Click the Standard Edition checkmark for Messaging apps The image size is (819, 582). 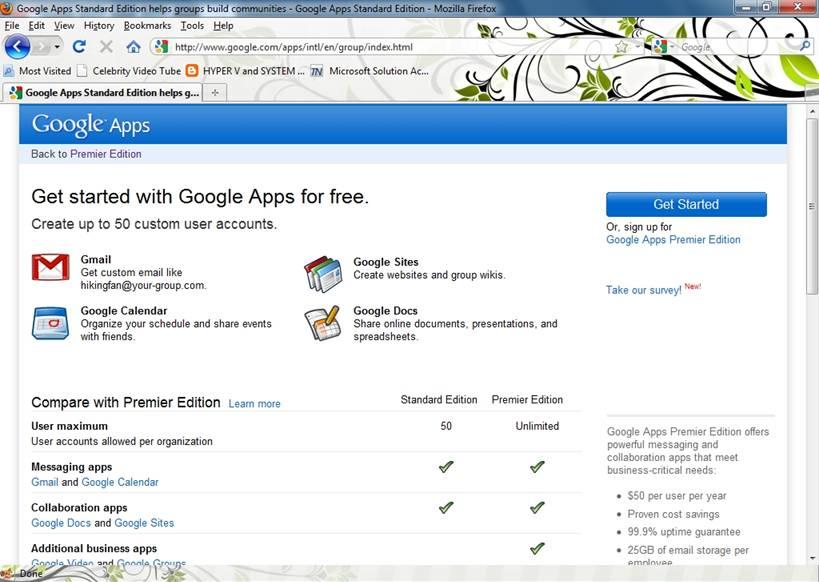(x=446, y=467)
